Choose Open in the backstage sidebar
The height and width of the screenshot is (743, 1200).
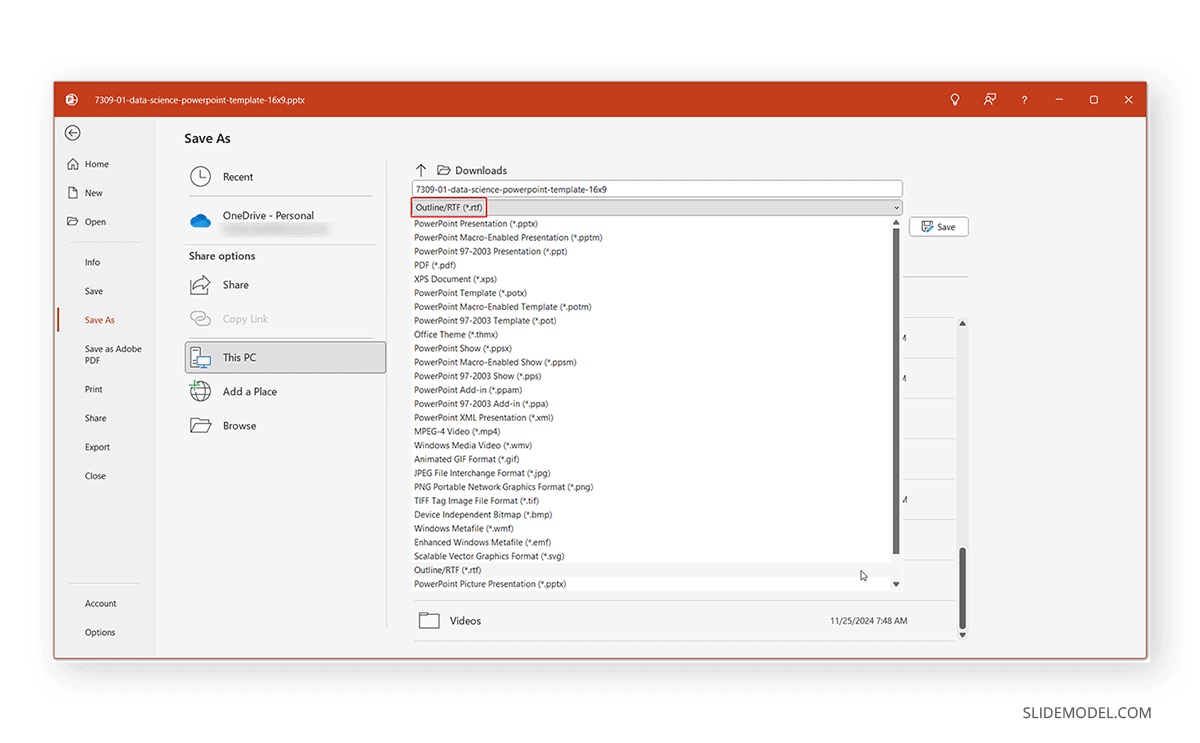point(87,222)
